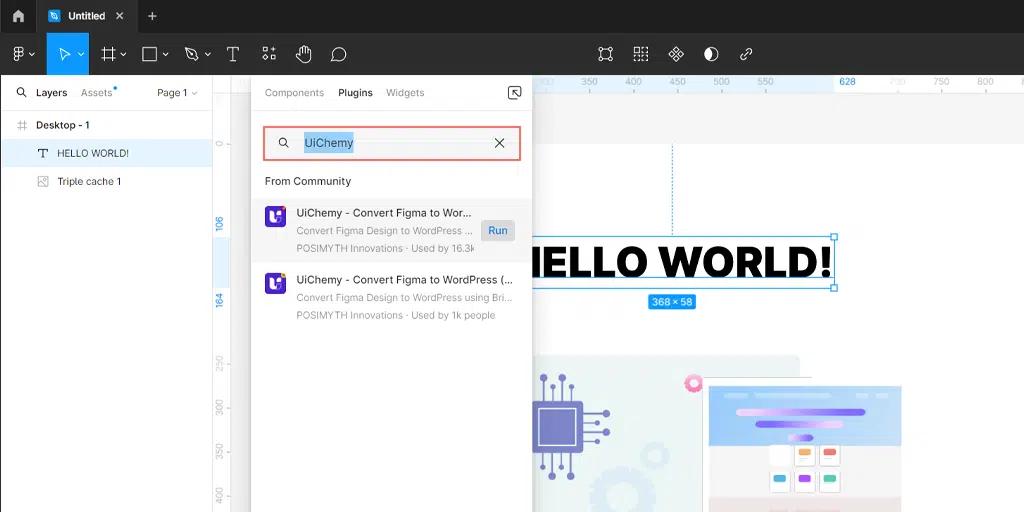
Task: Click the 368 × 58 size label
Action: pyautogui.click(x=672, y=302)
